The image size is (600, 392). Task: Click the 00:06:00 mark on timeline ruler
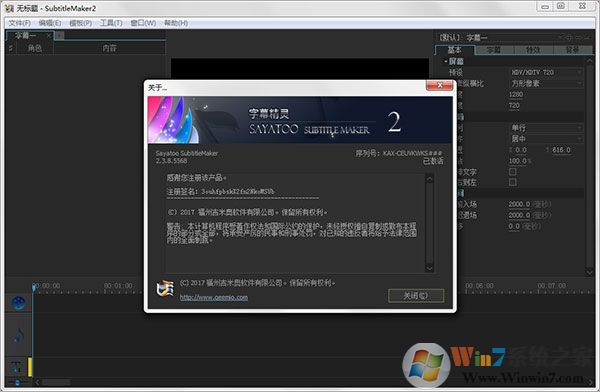coord(479,286)
